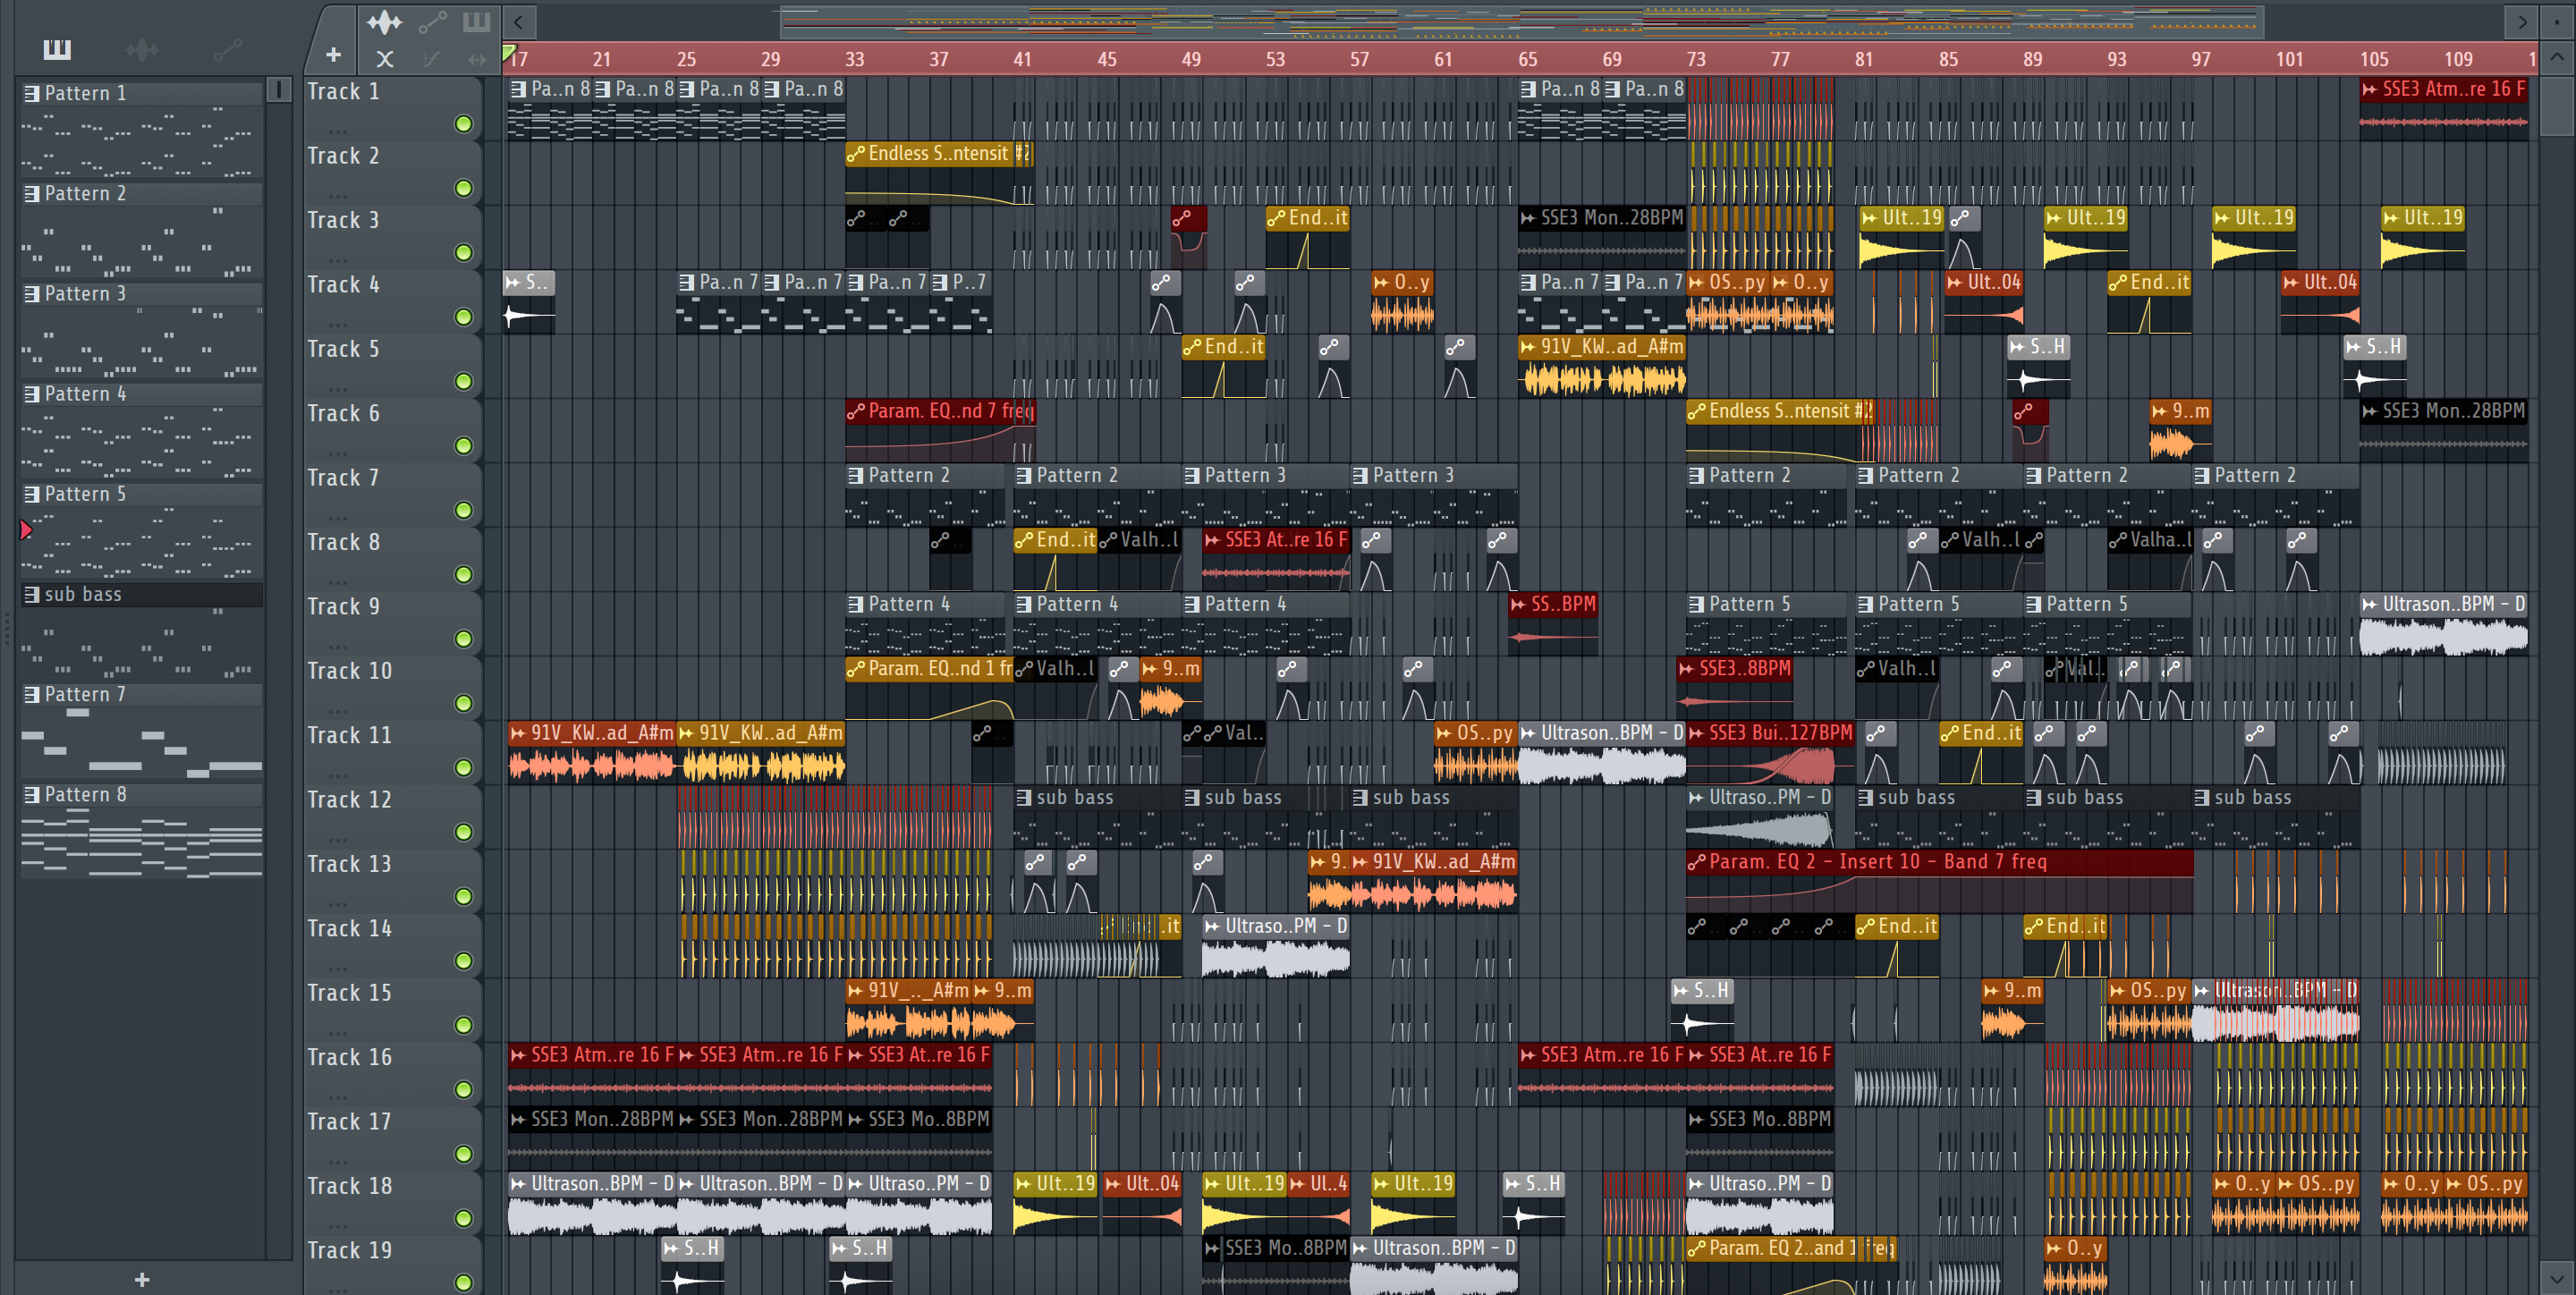Mute Track 16 with its green switch
The width and height of the screenshot is (2576, 1295).
(463, 1089)
